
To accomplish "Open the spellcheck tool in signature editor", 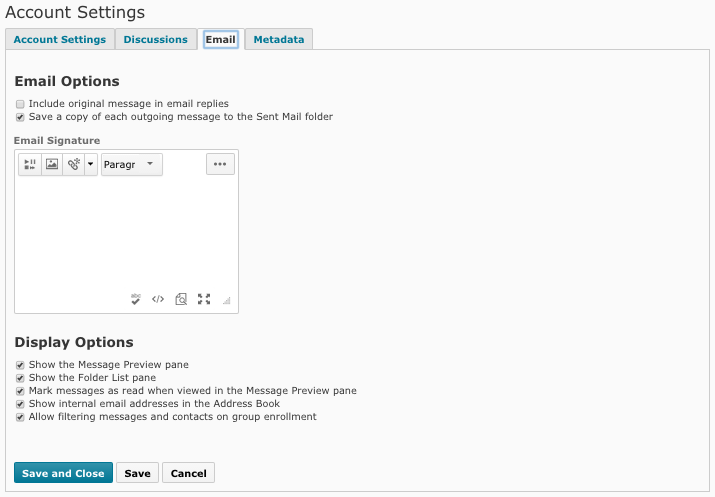I will point(135,299).
